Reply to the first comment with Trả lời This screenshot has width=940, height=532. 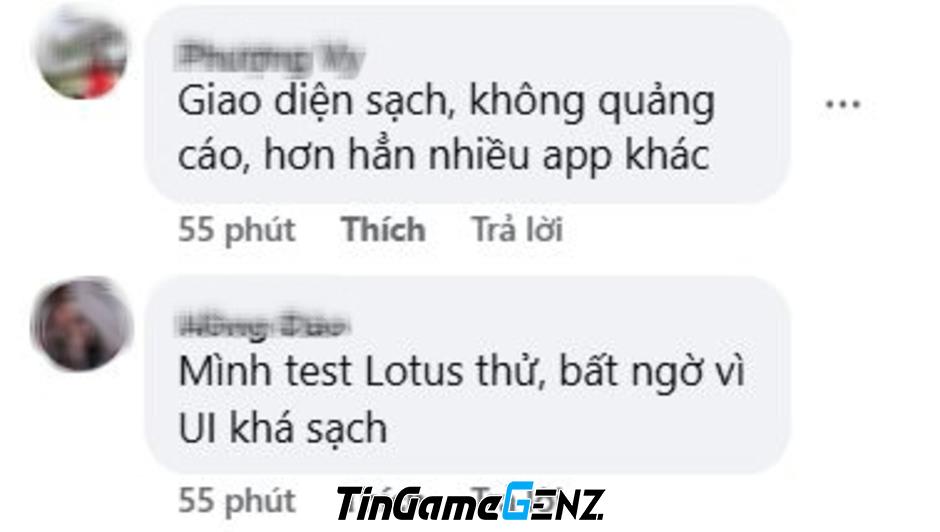[x=517, y=230]
